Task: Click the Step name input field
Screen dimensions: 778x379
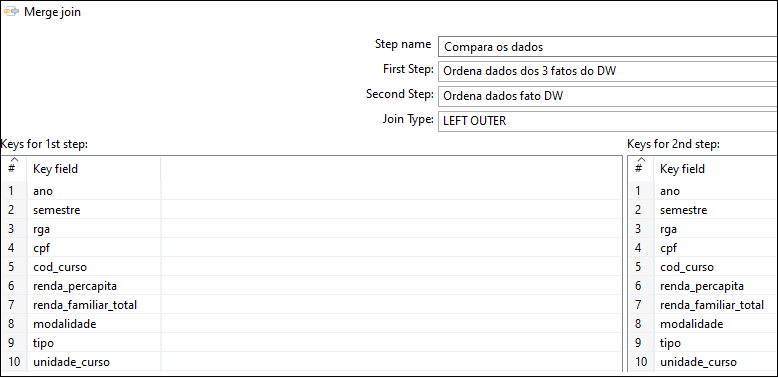Action: pos(608,47)
